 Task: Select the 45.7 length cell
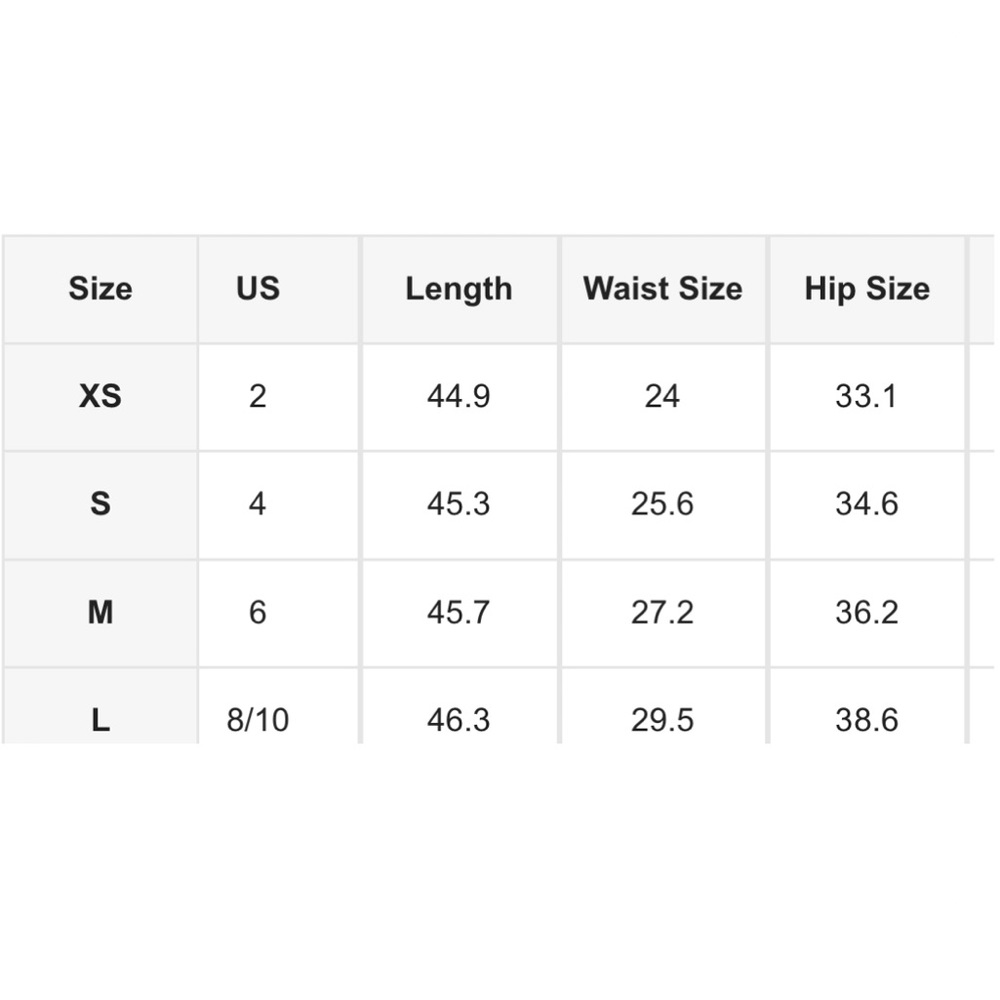[x=459, y=613]
